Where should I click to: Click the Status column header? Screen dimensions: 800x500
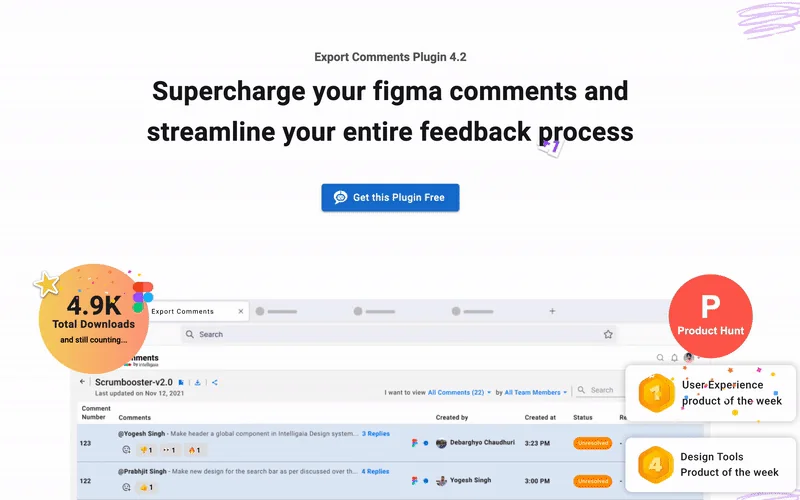point(583,417)
